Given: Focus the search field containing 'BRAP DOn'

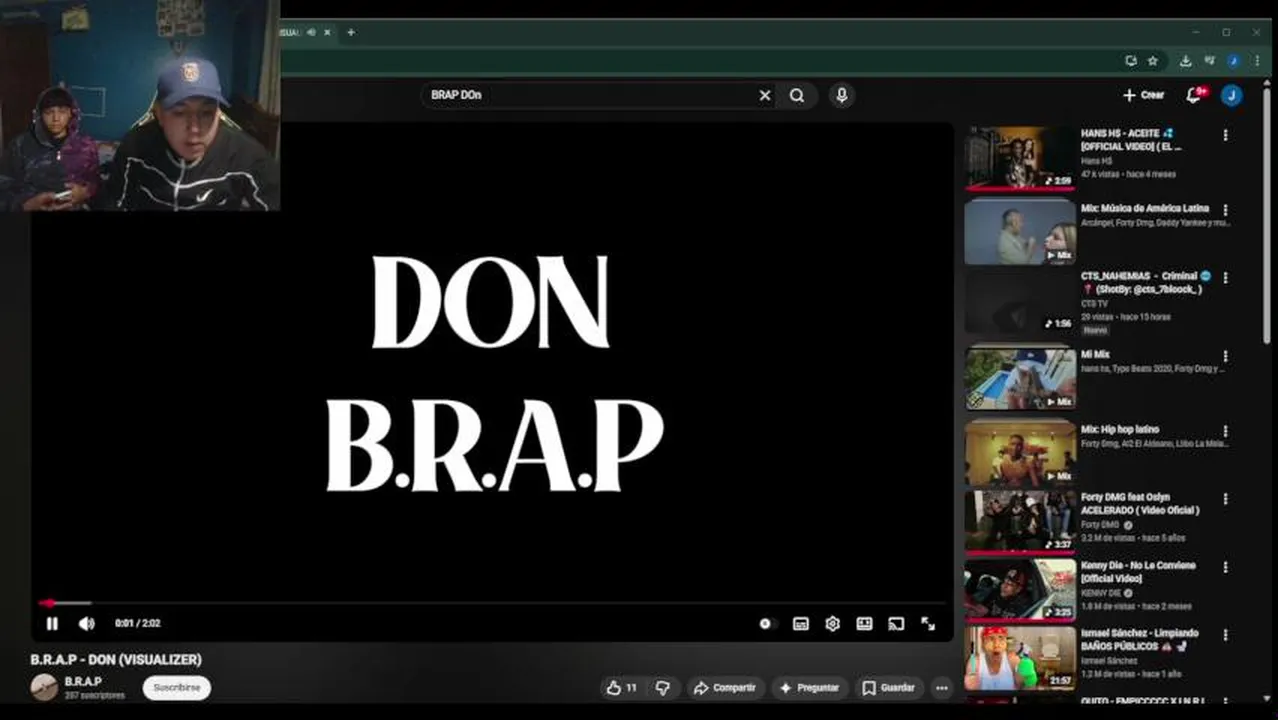Looking at the screenshot, I should pyautogui.click(x=590, y=95).
